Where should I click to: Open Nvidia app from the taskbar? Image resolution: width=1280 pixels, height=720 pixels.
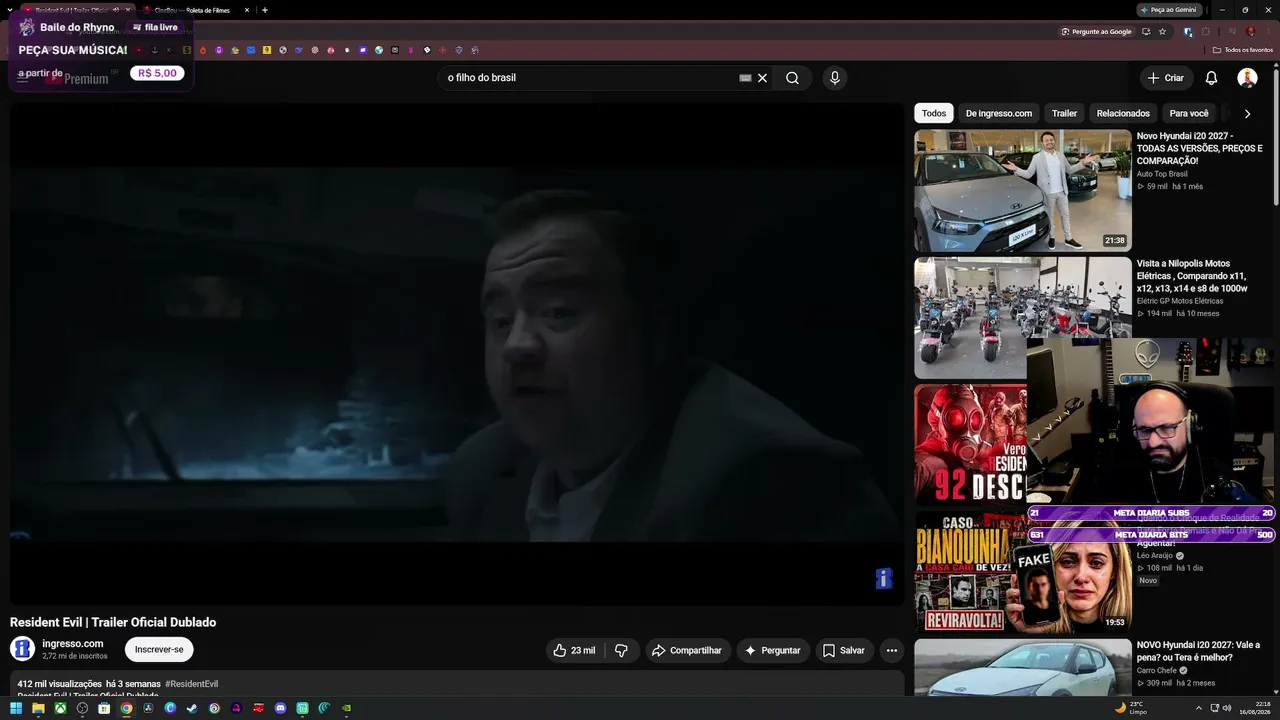click(346, 708)
